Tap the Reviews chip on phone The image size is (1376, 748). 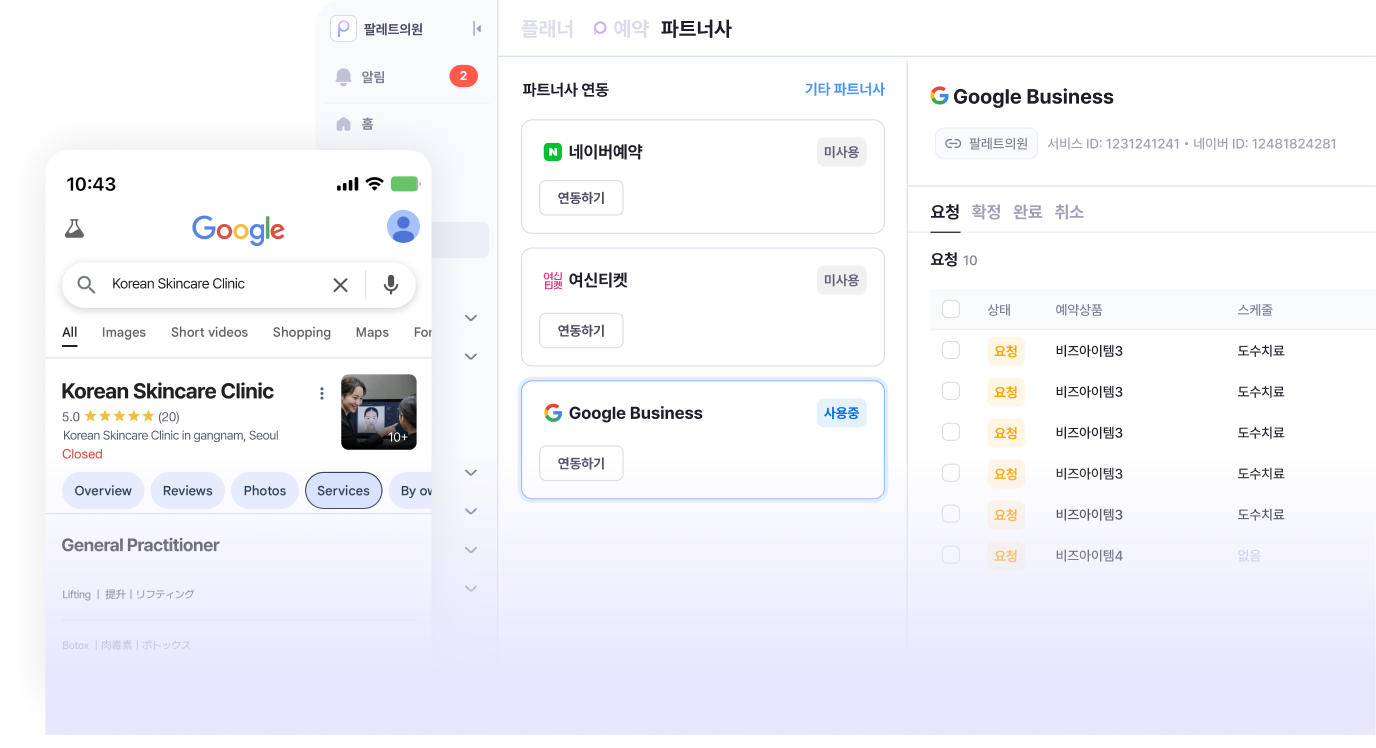tap(188, 491)
